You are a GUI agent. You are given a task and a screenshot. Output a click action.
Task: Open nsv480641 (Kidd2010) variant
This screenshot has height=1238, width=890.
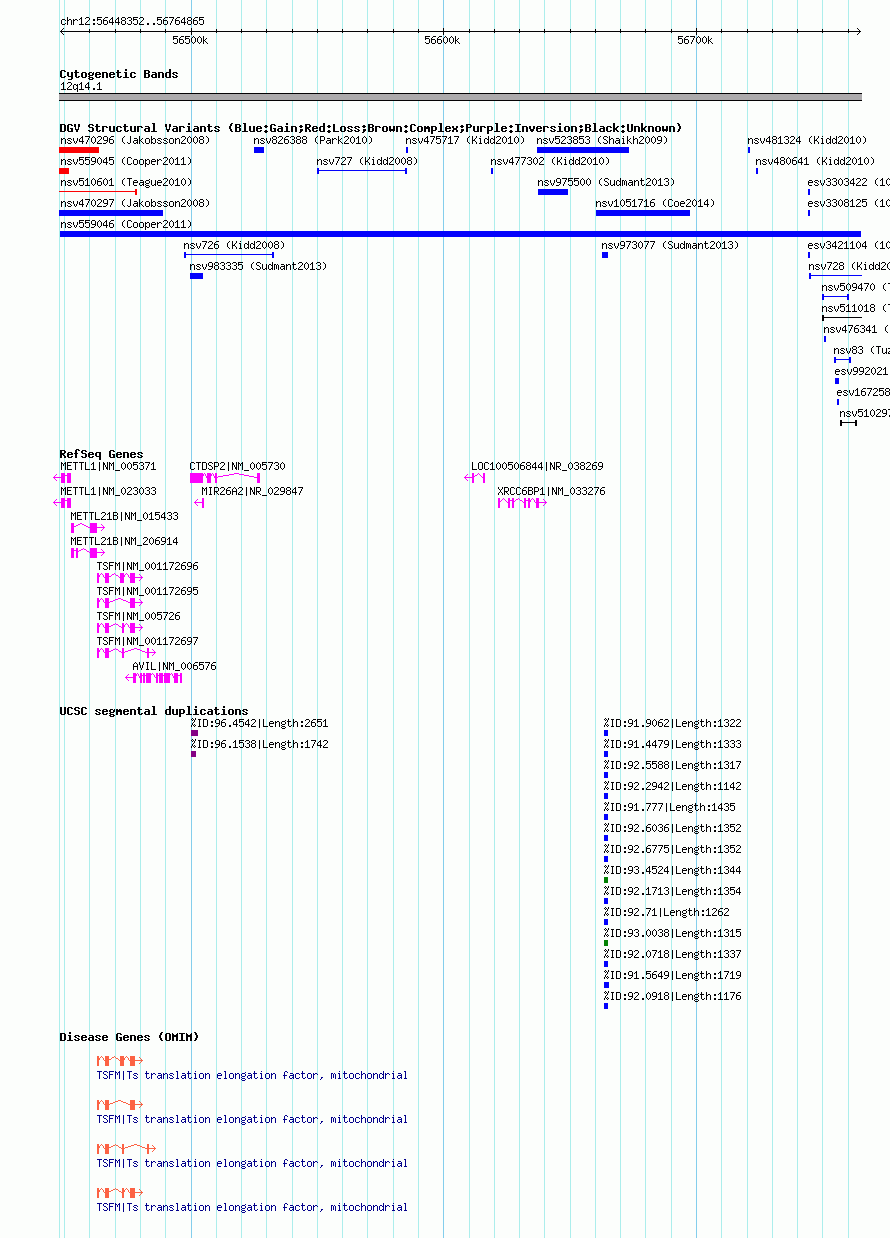point(815,162)
